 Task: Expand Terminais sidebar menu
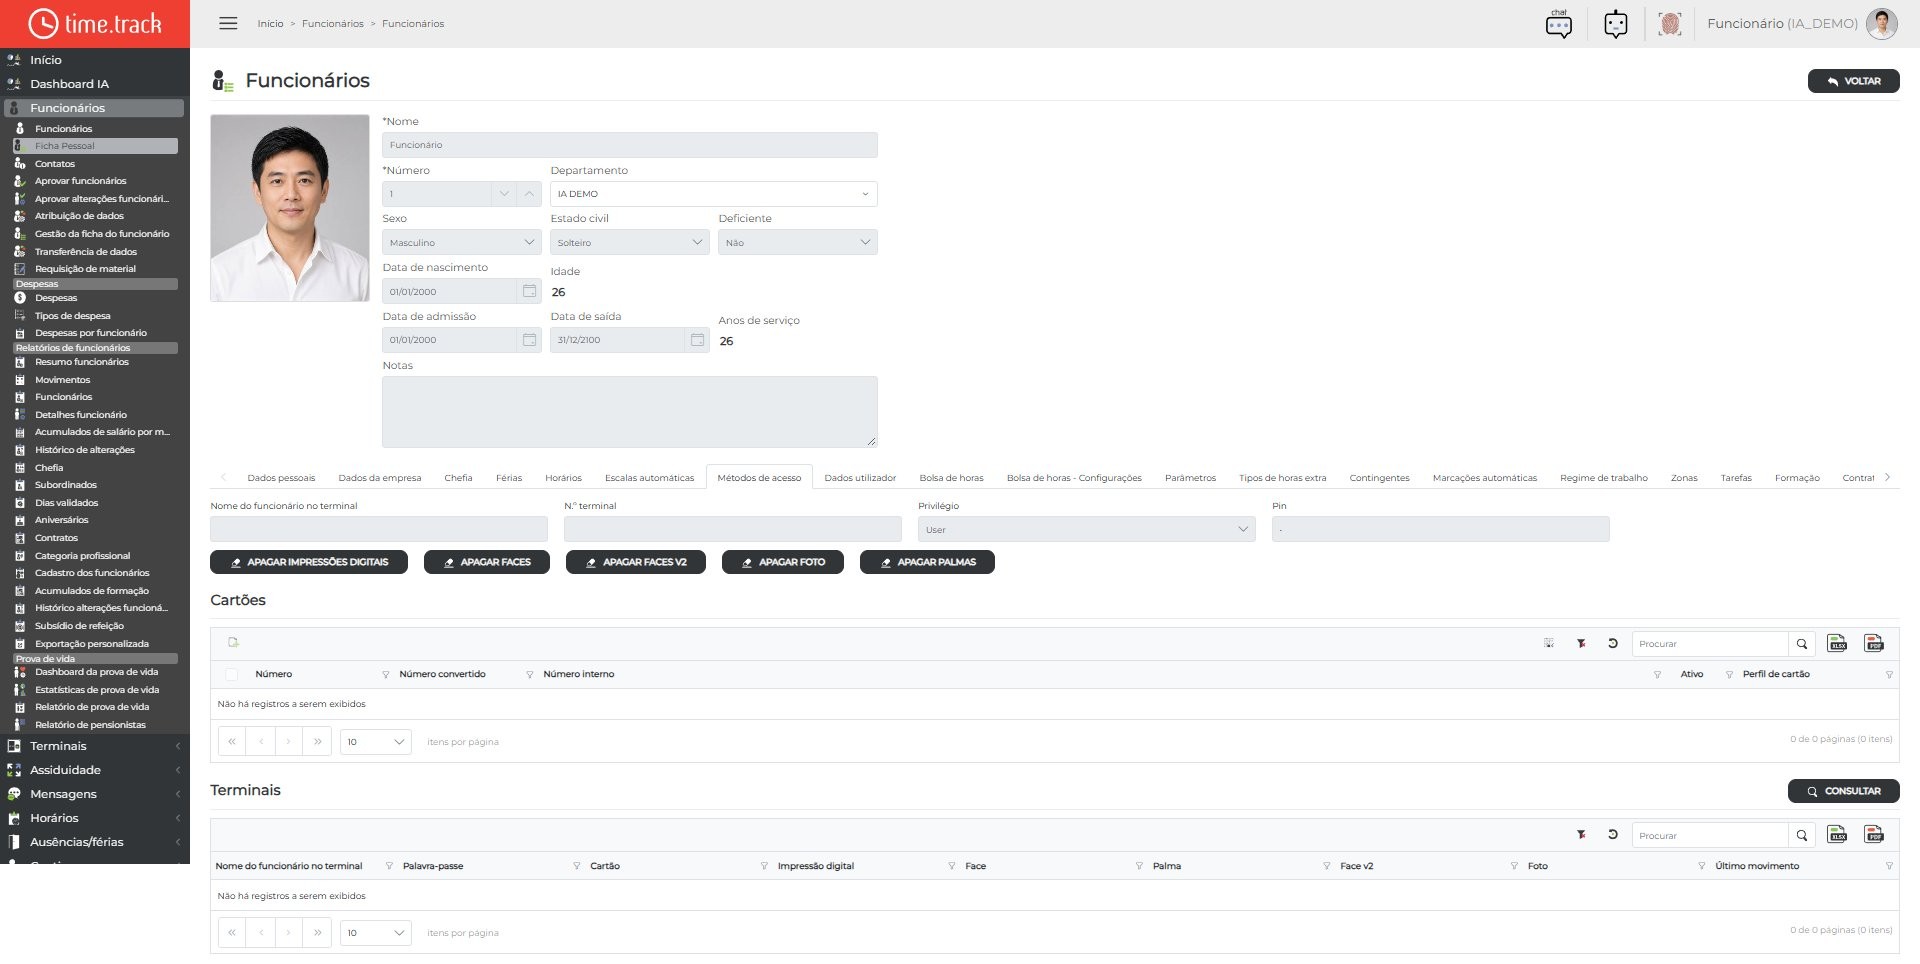[x=95, y=746]
